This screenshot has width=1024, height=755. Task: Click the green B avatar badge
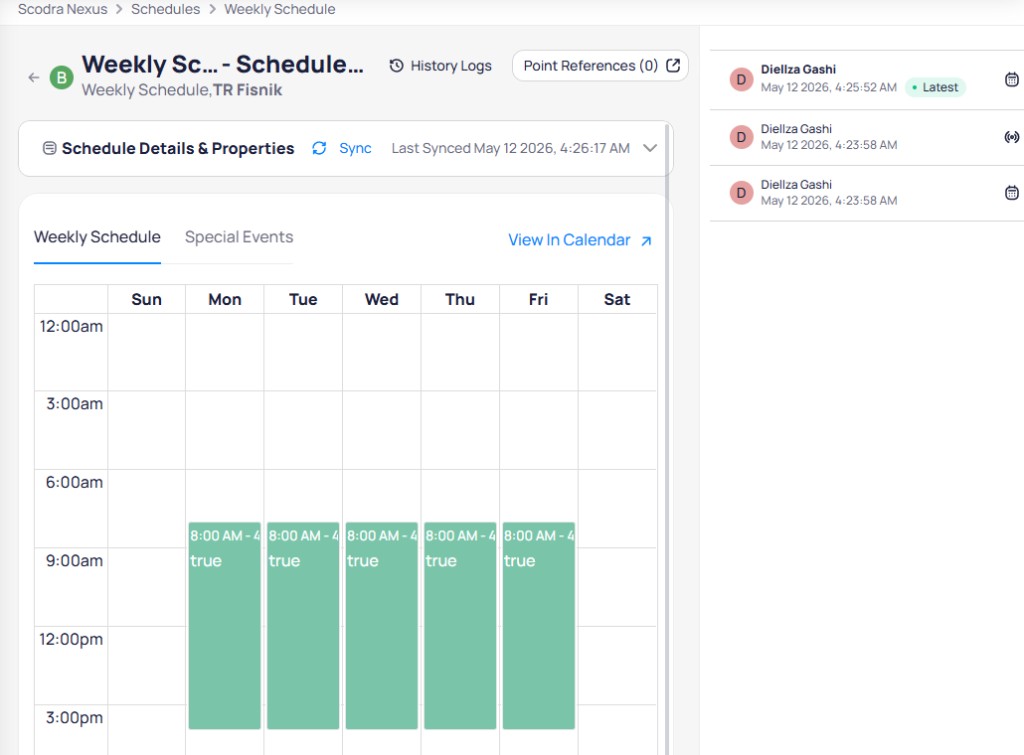coord(61,78)
